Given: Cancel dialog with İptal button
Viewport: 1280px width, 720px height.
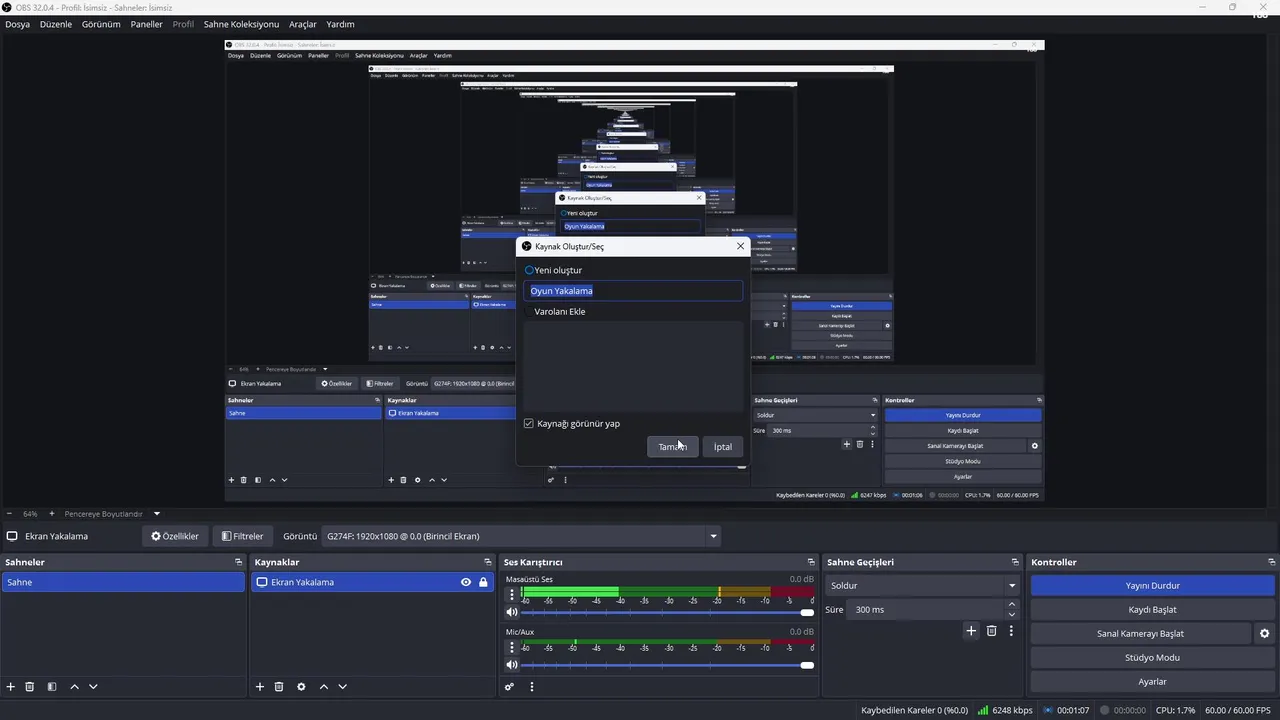Looking at the screenshot, I should point(723,447).
